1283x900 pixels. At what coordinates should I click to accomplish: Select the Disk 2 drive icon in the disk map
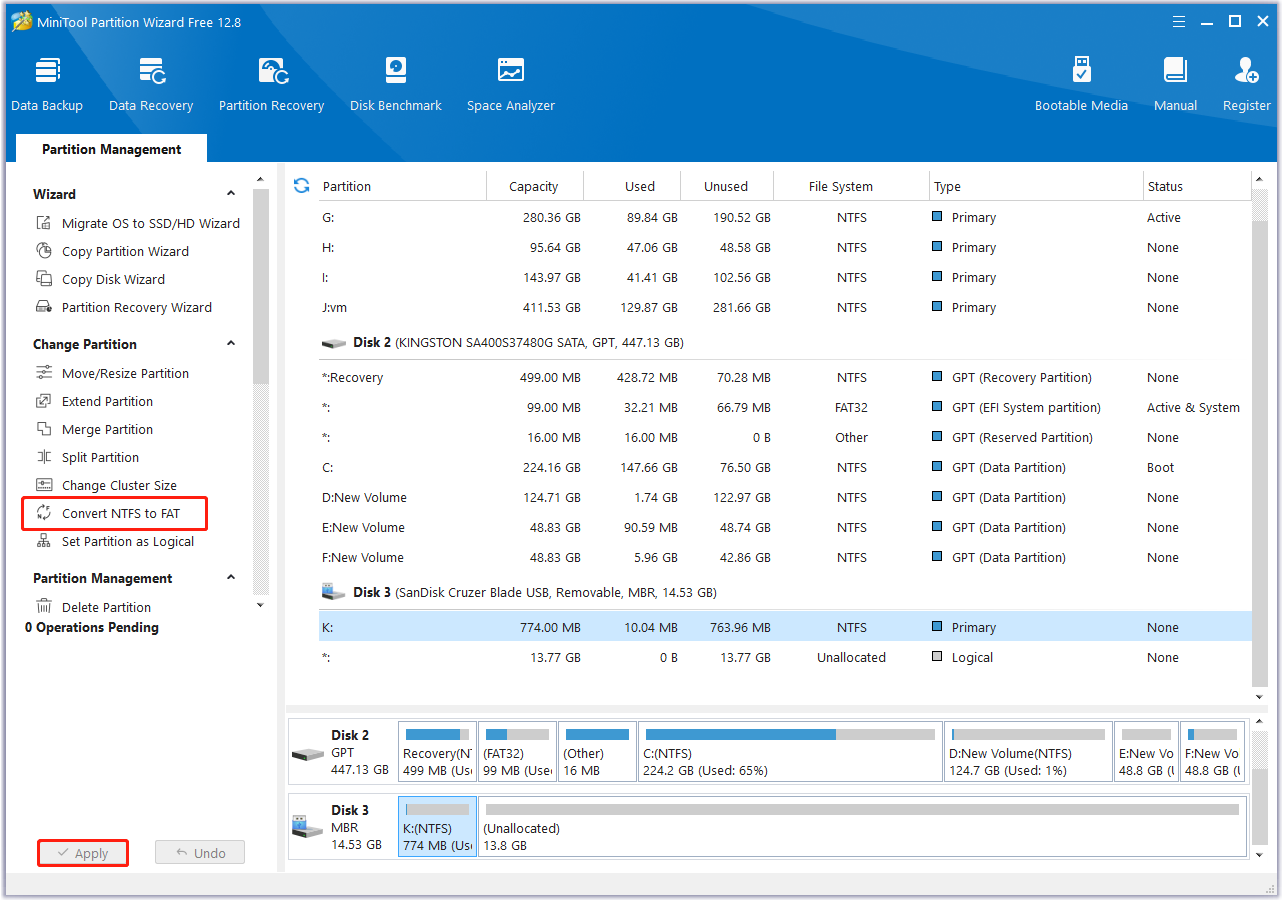coord(308,753)
